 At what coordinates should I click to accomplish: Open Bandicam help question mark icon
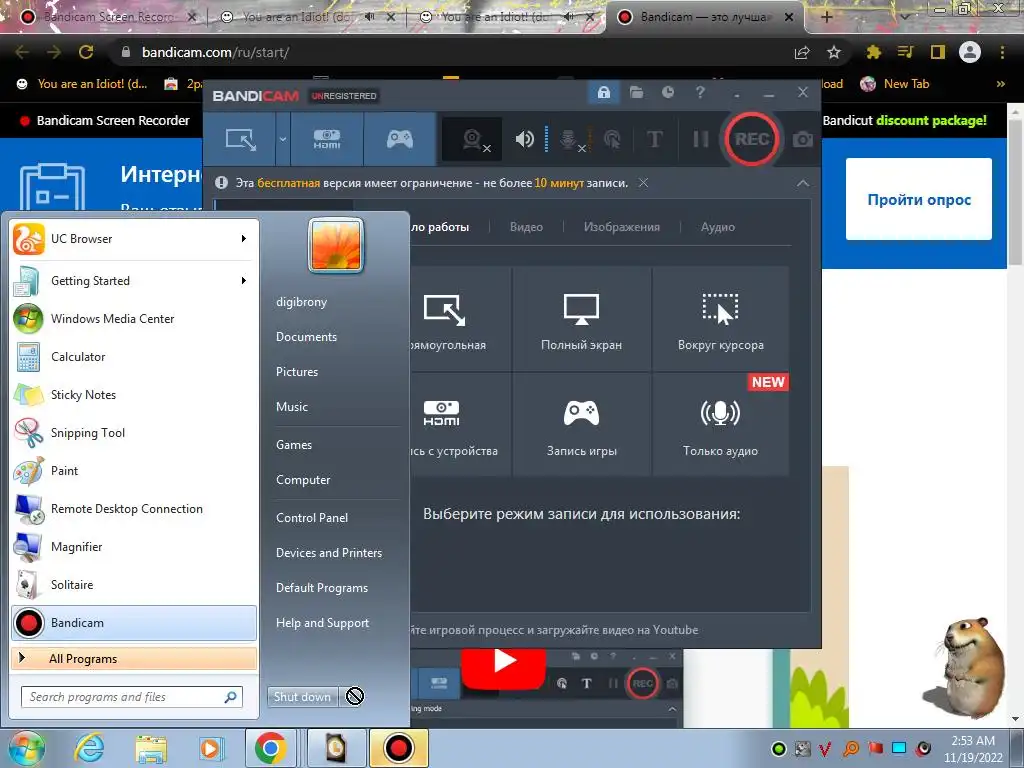tap(700, 93)
